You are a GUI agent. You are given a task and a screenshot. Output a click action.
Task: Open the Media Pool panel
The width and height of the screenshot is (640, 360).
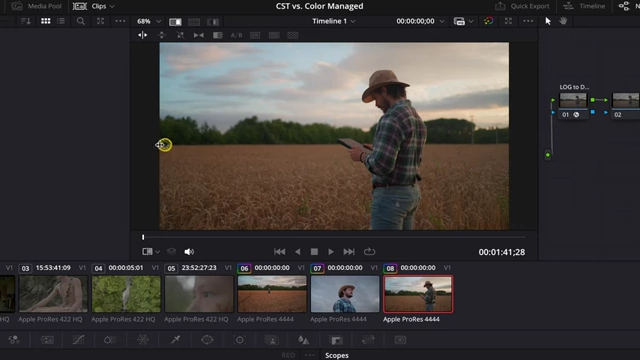click(36, 6)
